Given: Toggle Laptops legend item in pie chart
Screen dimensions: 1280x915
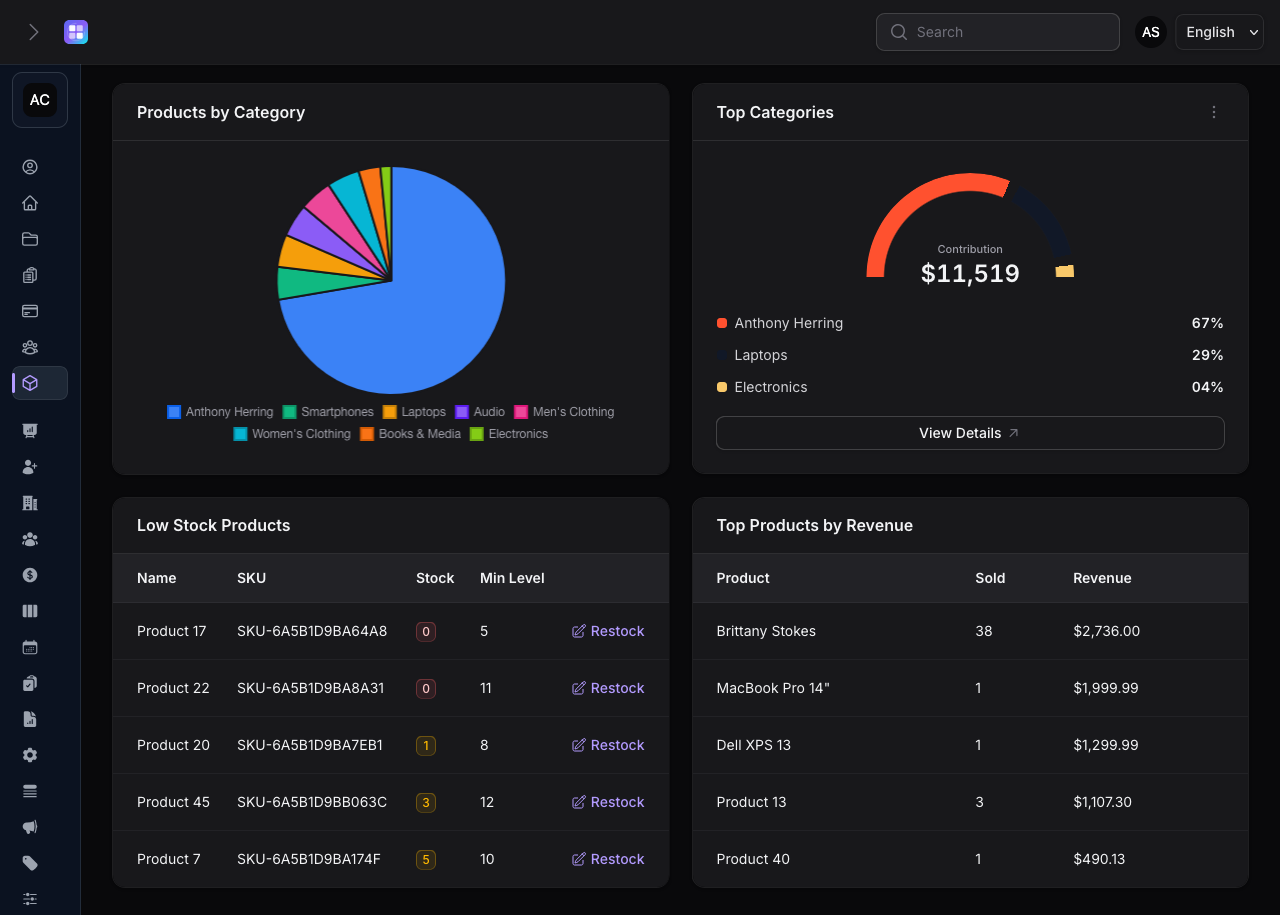Looking at the screenshot, I should click(415, 412).
